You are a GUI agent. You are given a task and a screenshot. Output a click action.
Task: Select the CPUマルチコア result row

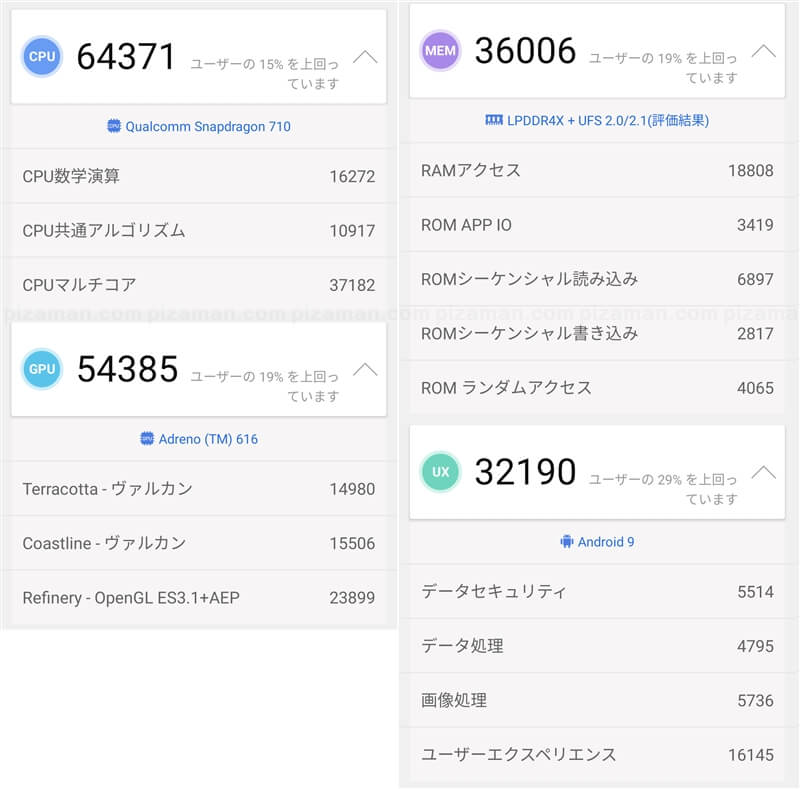tap(198, 285)
